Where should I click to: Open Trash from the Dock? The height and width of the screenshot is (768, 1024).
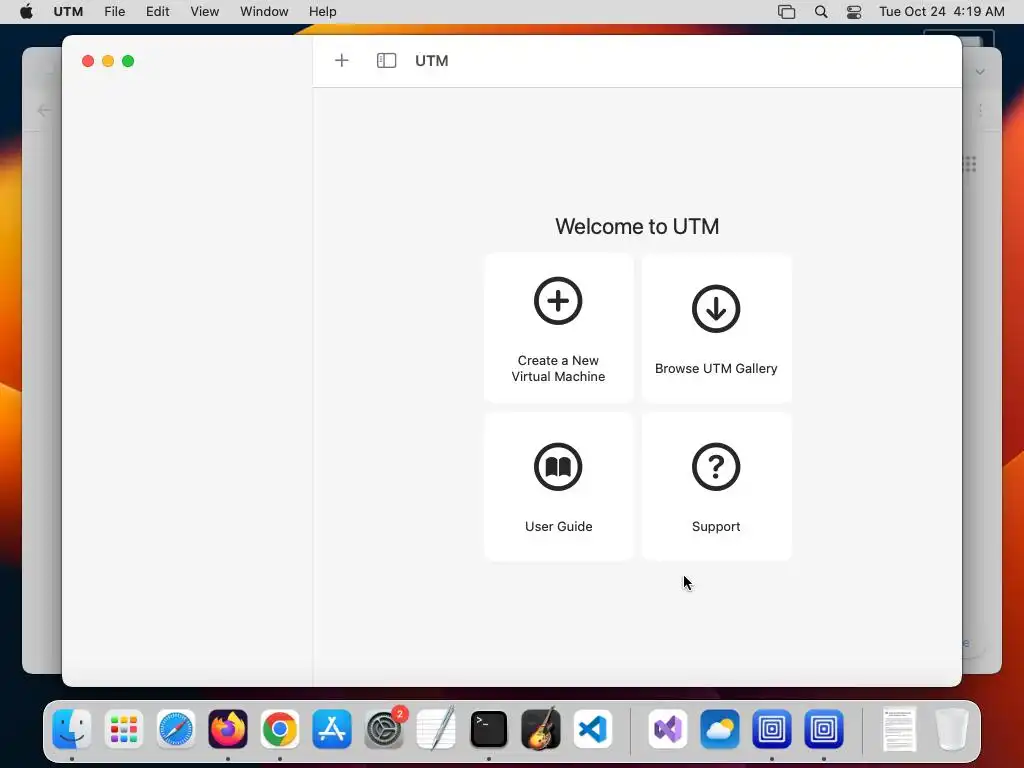click(x=951, y=729)
